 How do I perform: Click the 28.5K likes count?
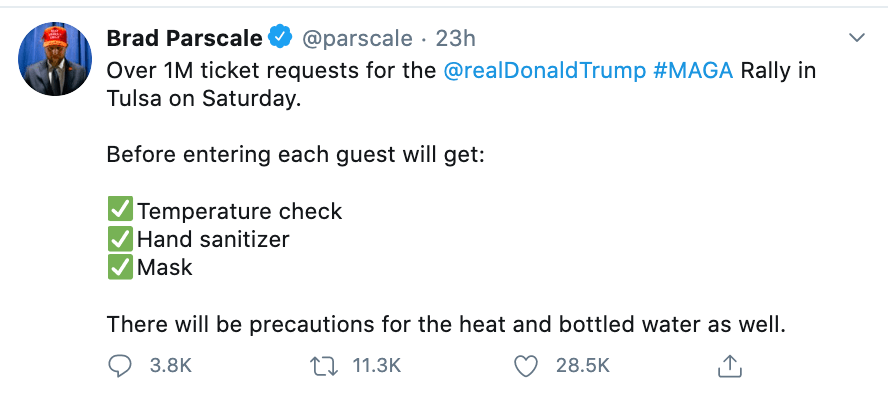click(583, 366)
